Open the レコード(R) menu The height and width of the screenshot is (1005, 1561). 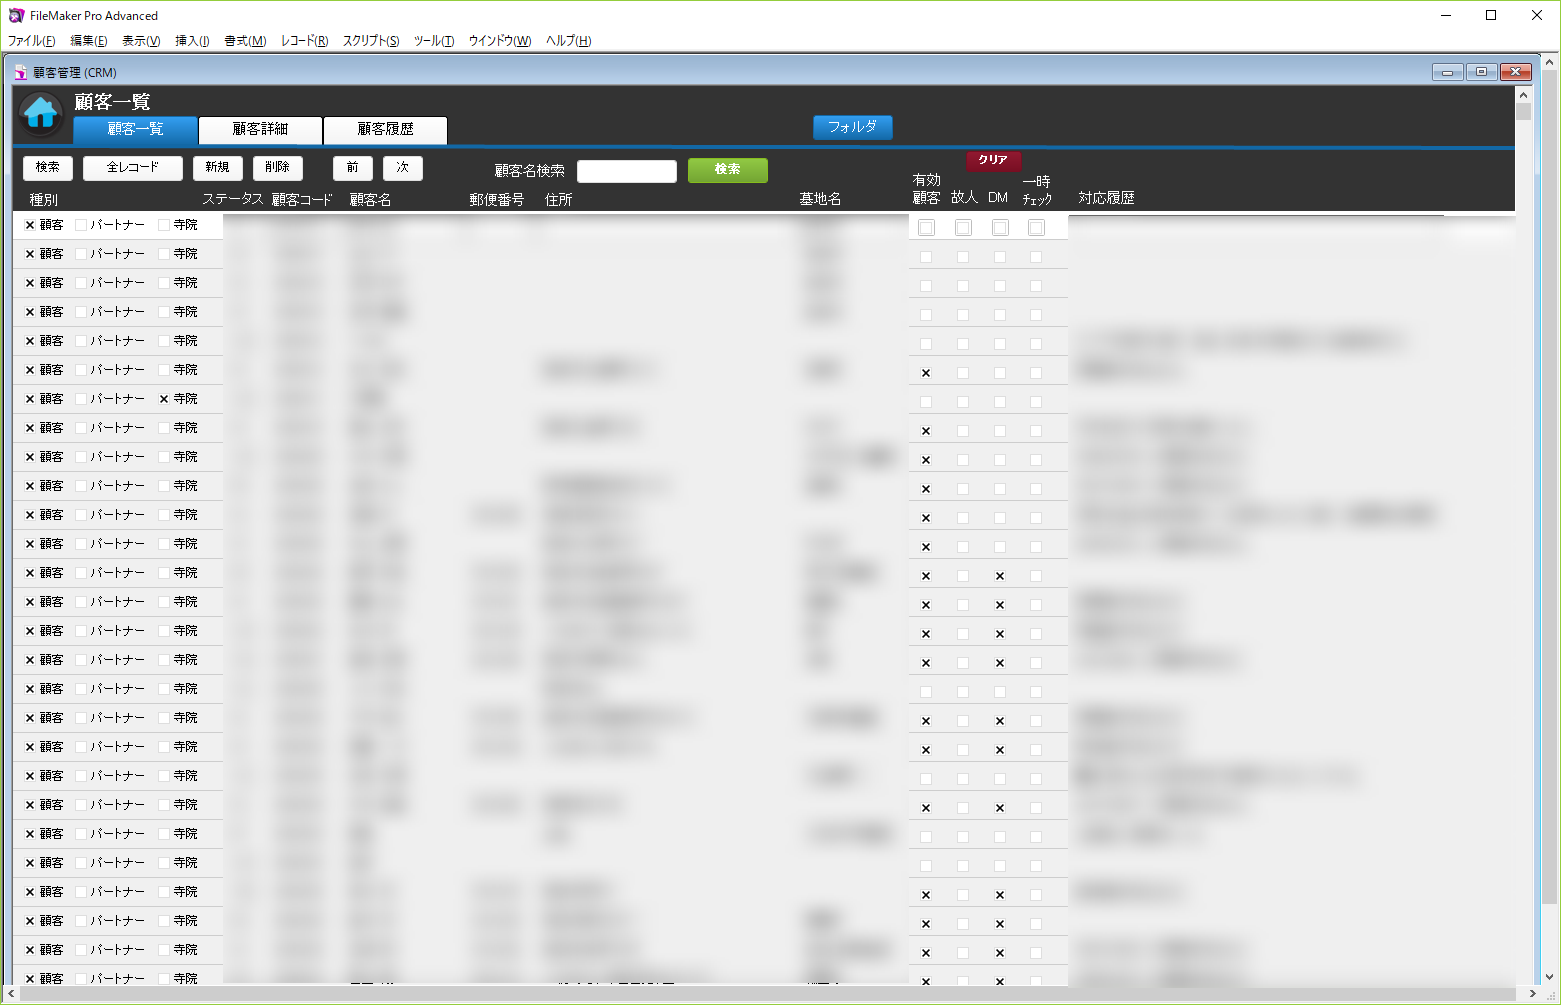(304, 41)
